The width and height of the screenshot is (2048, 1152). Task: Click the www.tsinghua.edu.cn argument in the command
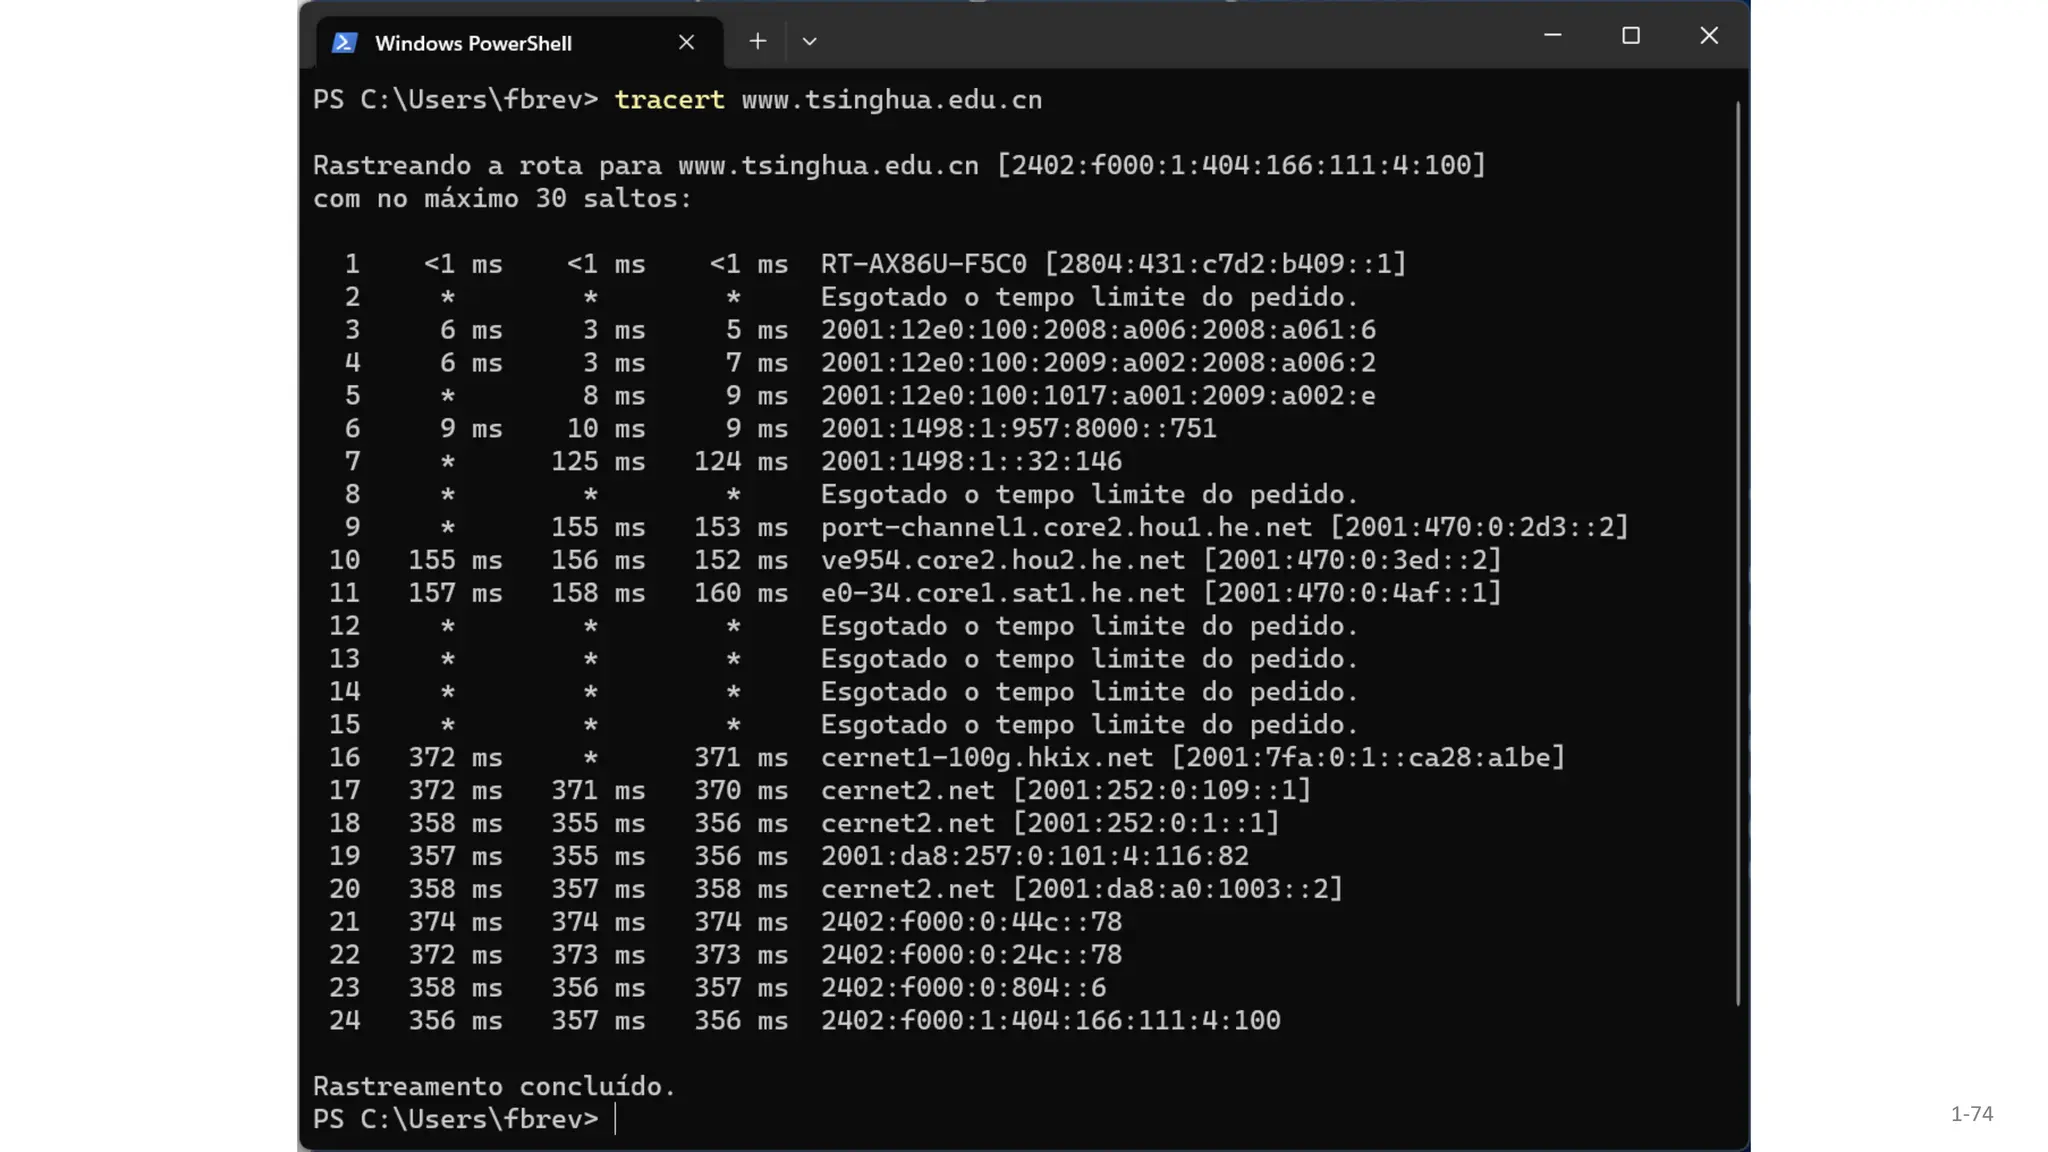pos(892,100)
